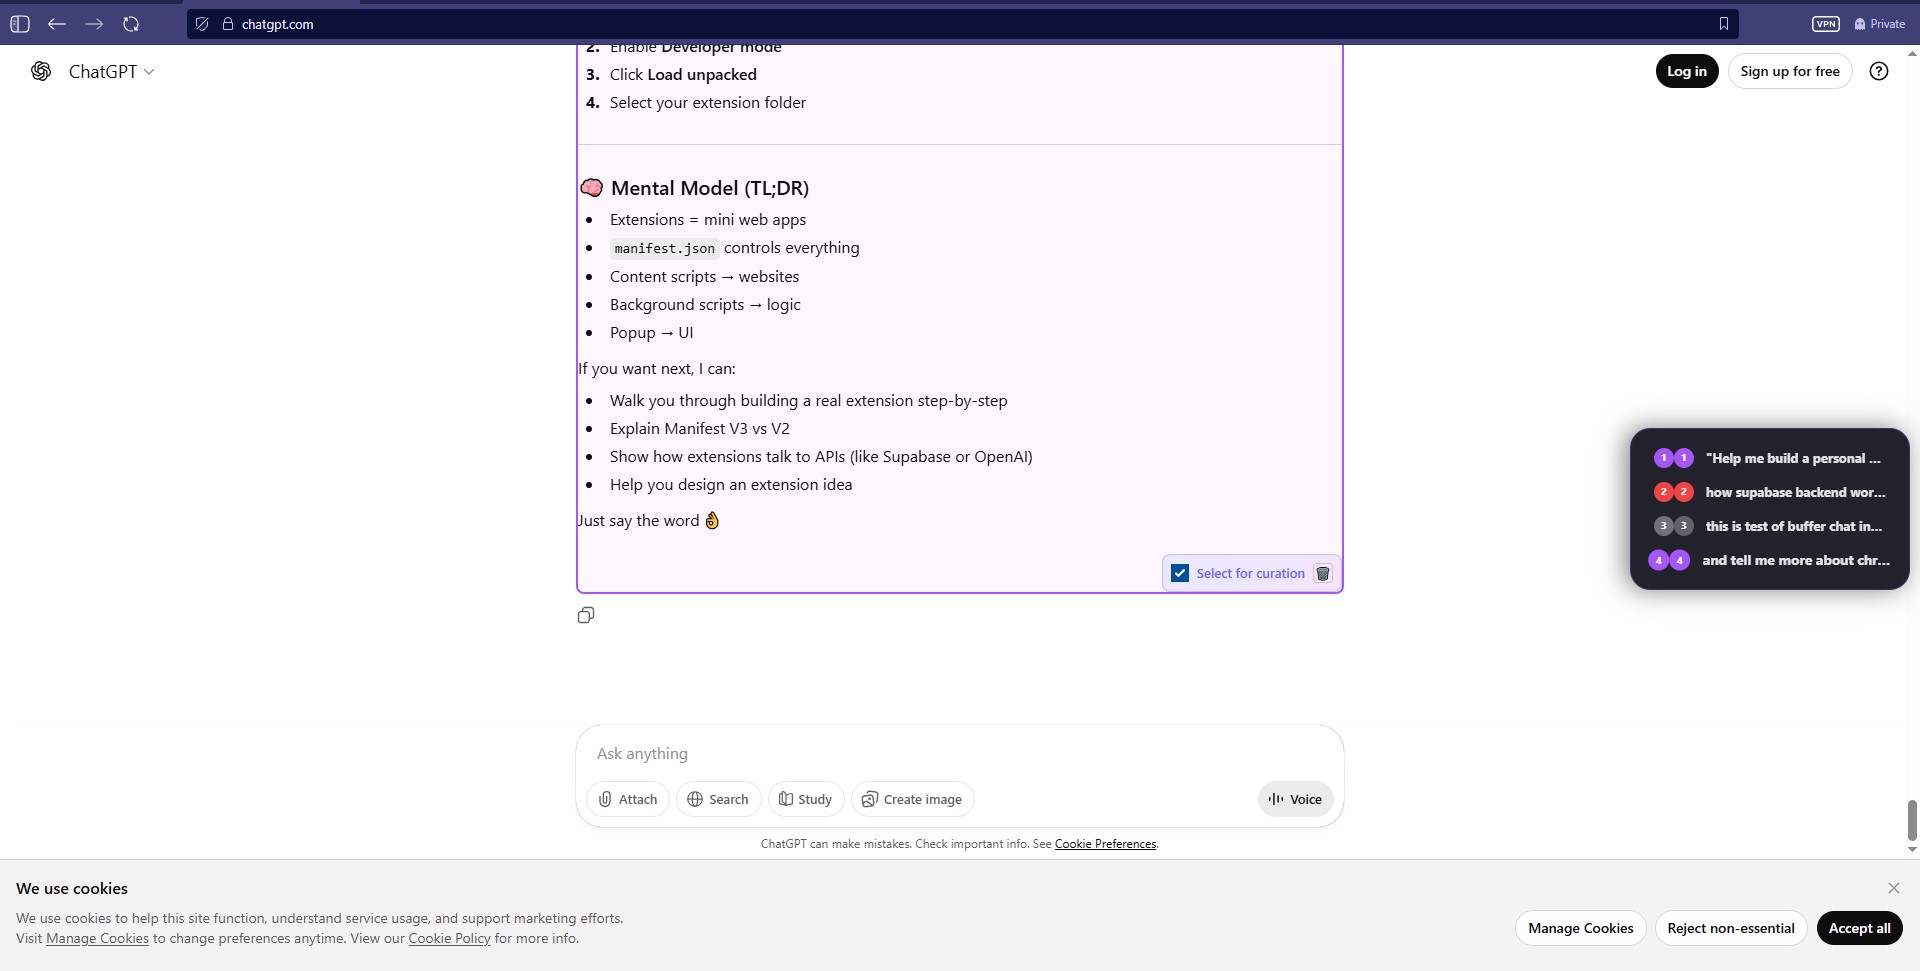The height and width of the screenshot is (971, 1920).
Task: Click Sign up for free
Action: tap(1789, 71)
